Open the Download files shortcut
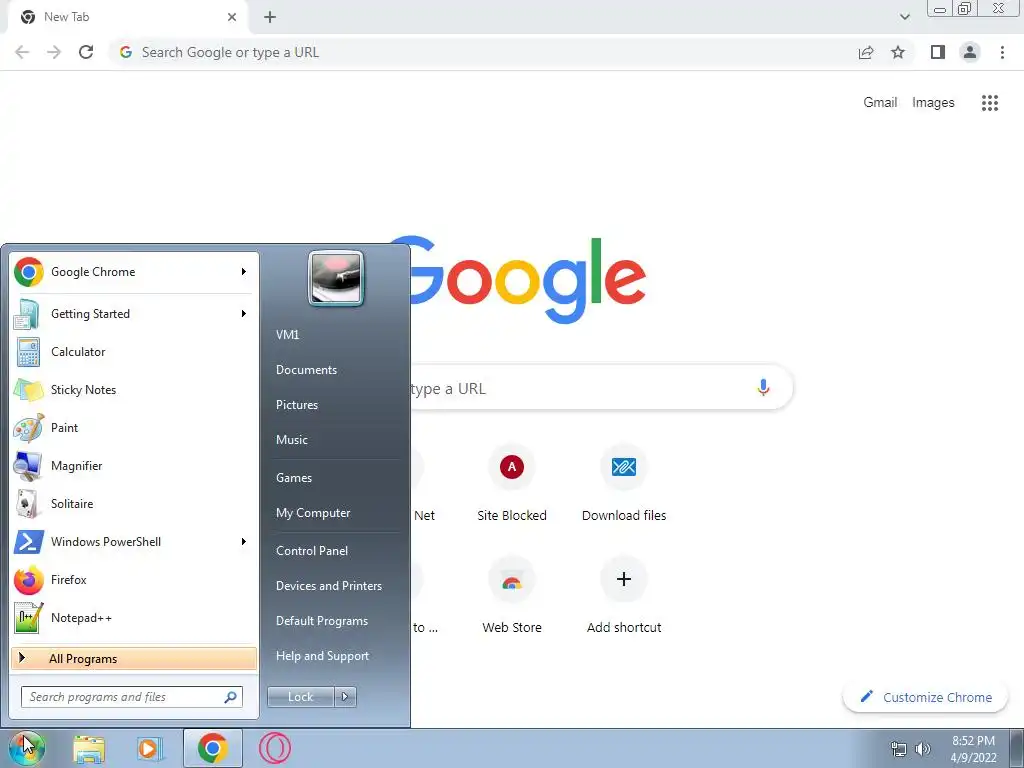 (x=624, y=483)
